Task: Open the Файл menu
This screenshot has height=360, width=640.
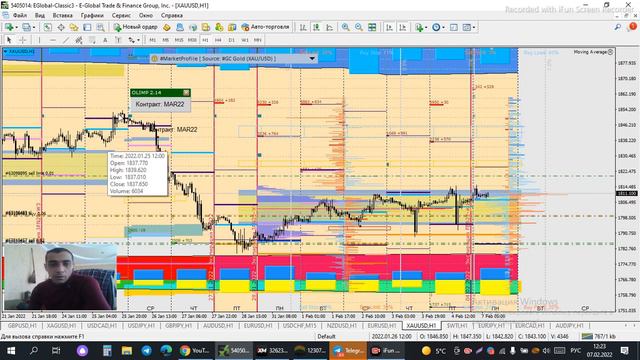Action: [x=20, y=15]
